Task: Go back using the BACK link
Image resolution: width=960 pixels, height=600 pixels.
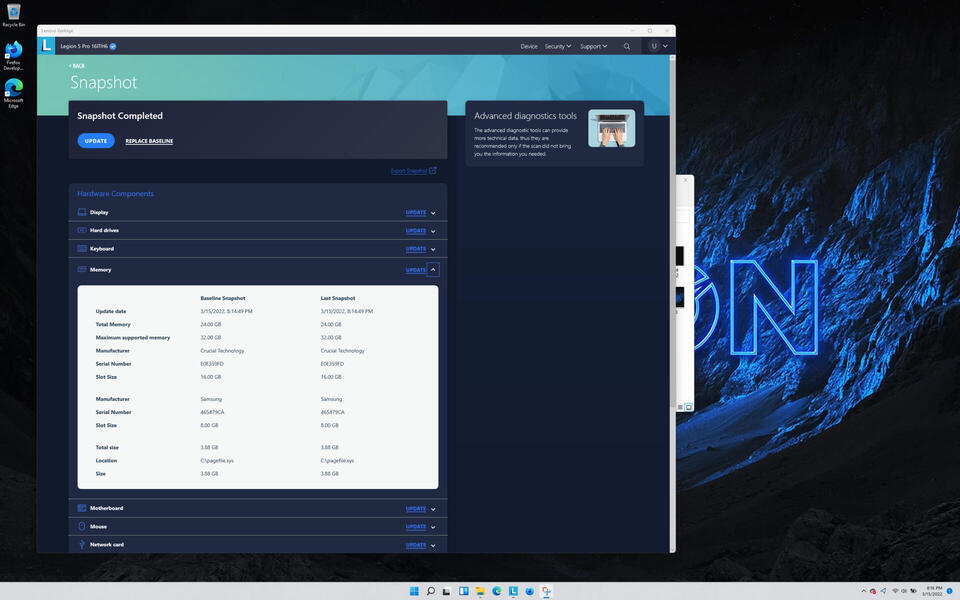Action: [x=77, y=66]
